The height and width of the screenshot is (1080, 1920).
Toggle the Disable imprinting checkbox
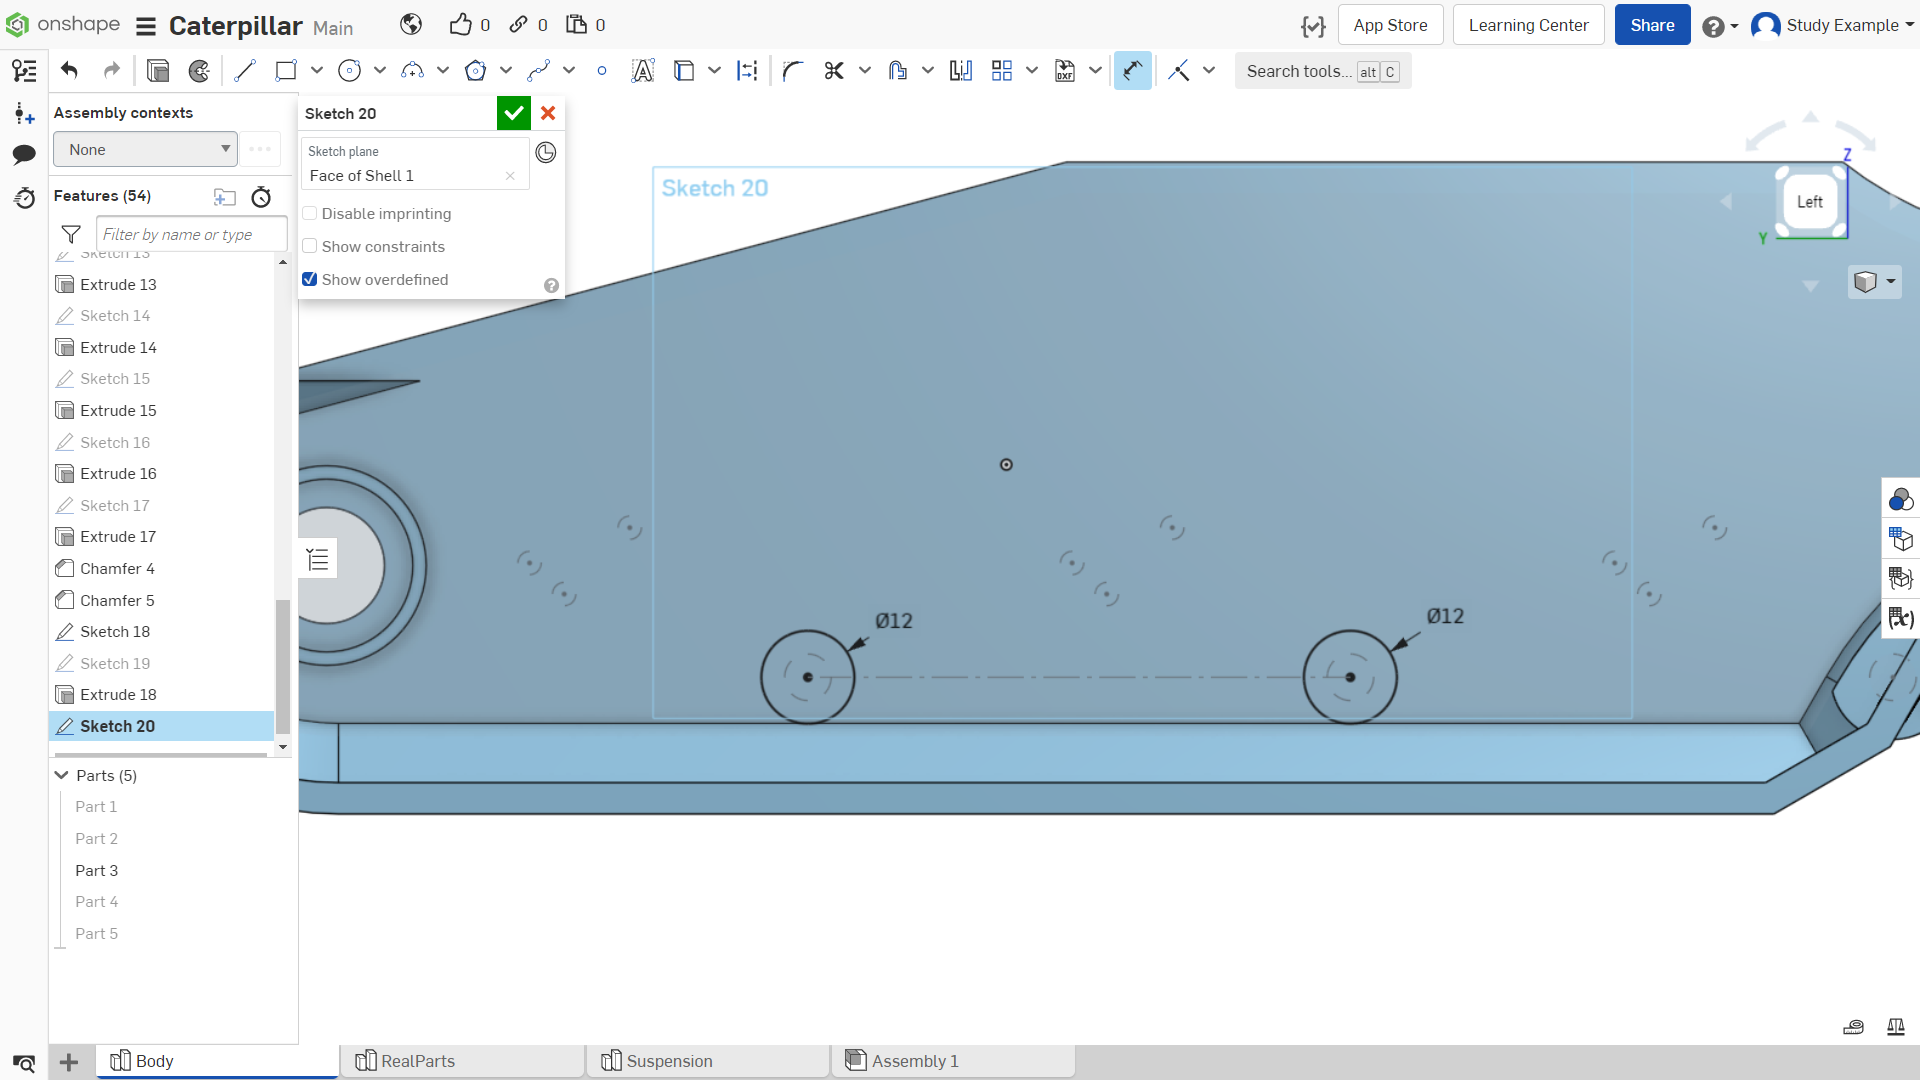pos(310,214)
